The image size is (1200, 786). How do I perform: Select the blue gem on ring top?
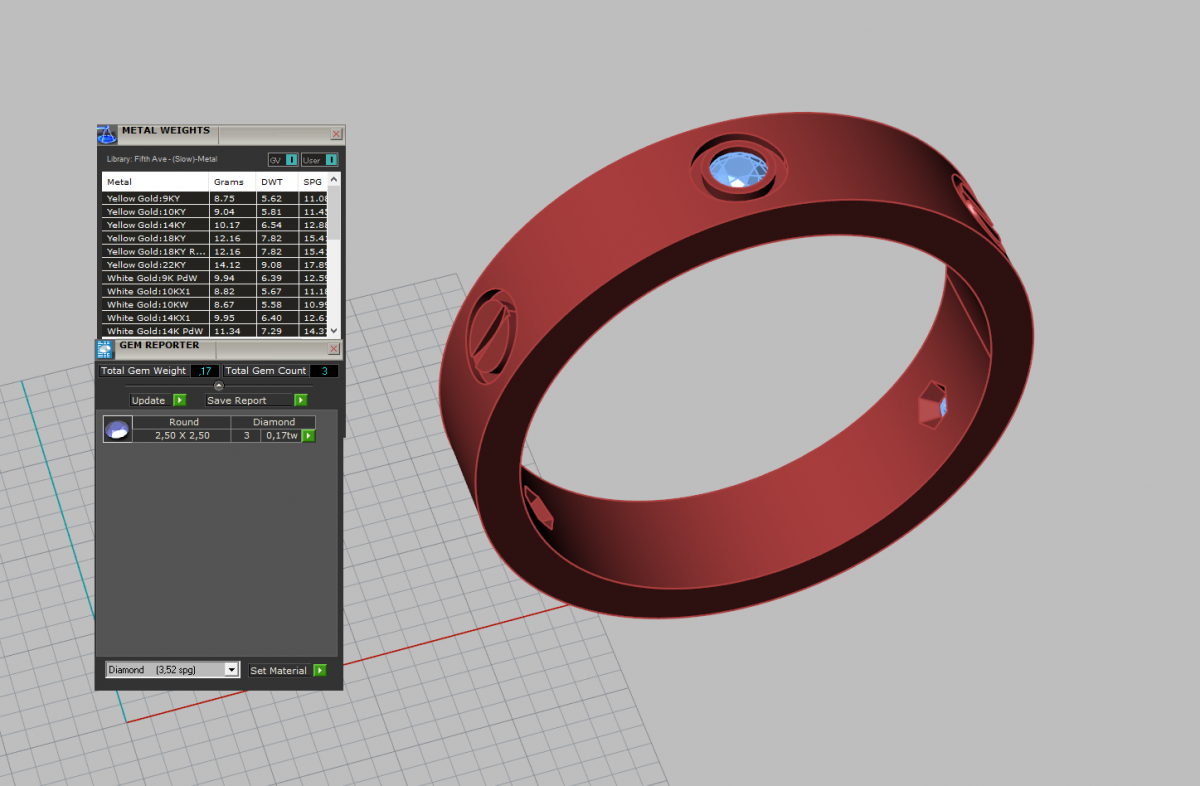[x=736, y=168]
